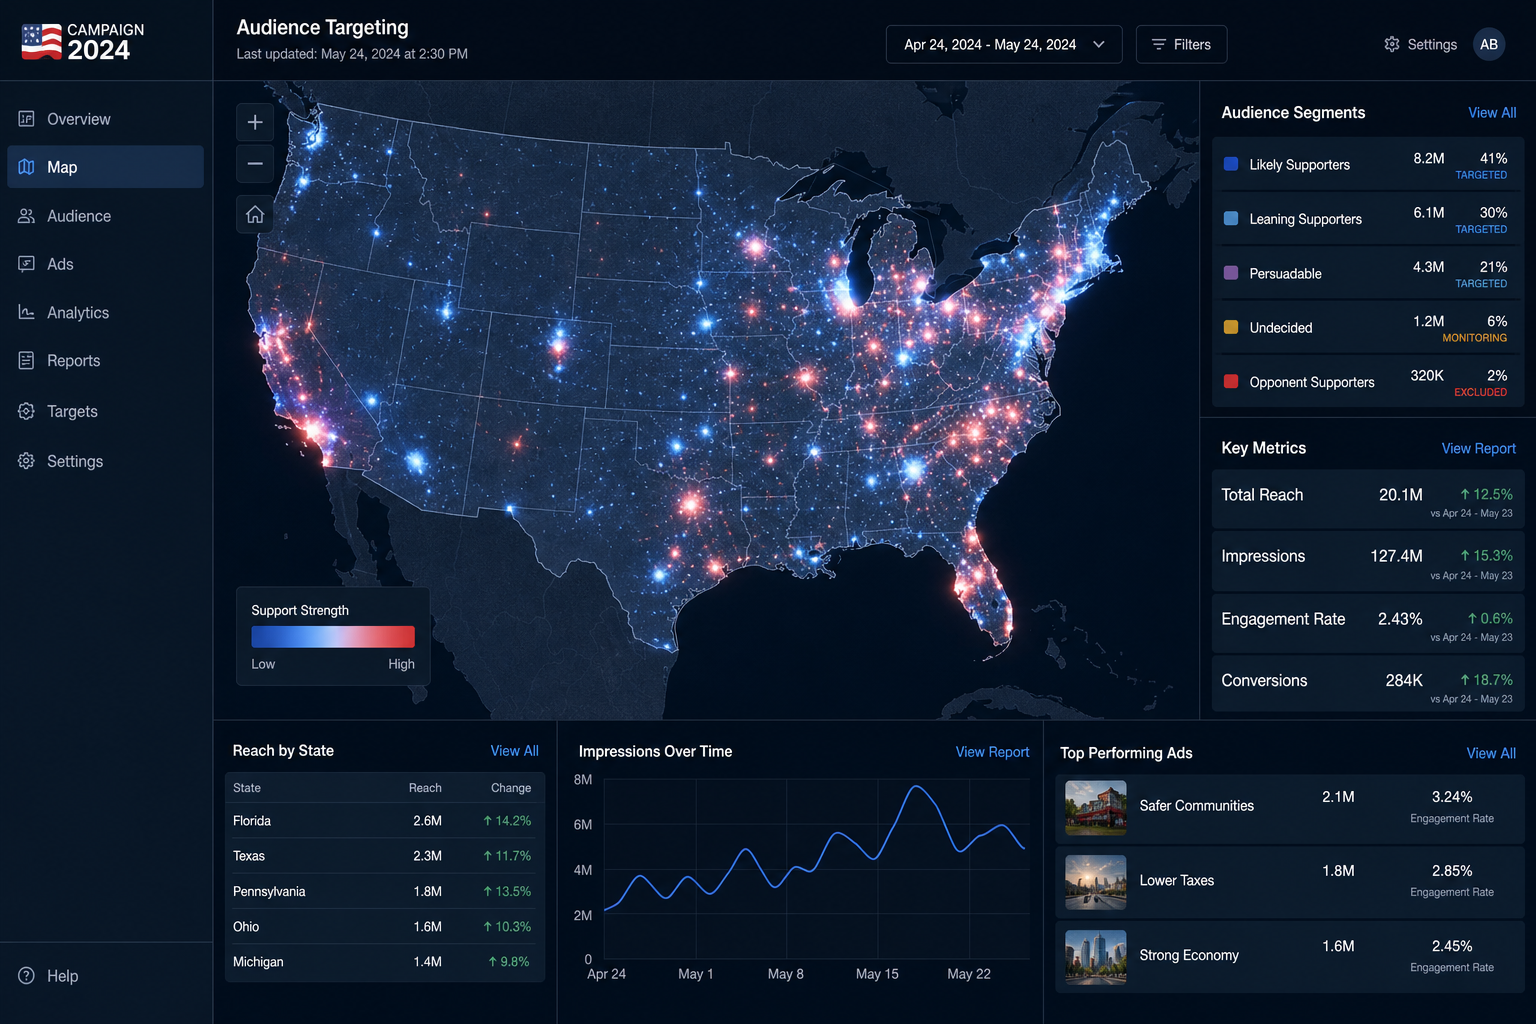This screenshot has height=1024, width=1536.
Task: Select the Pennsylvania row in Reach table
Action: pyautogui.click(x=385, y=891)
